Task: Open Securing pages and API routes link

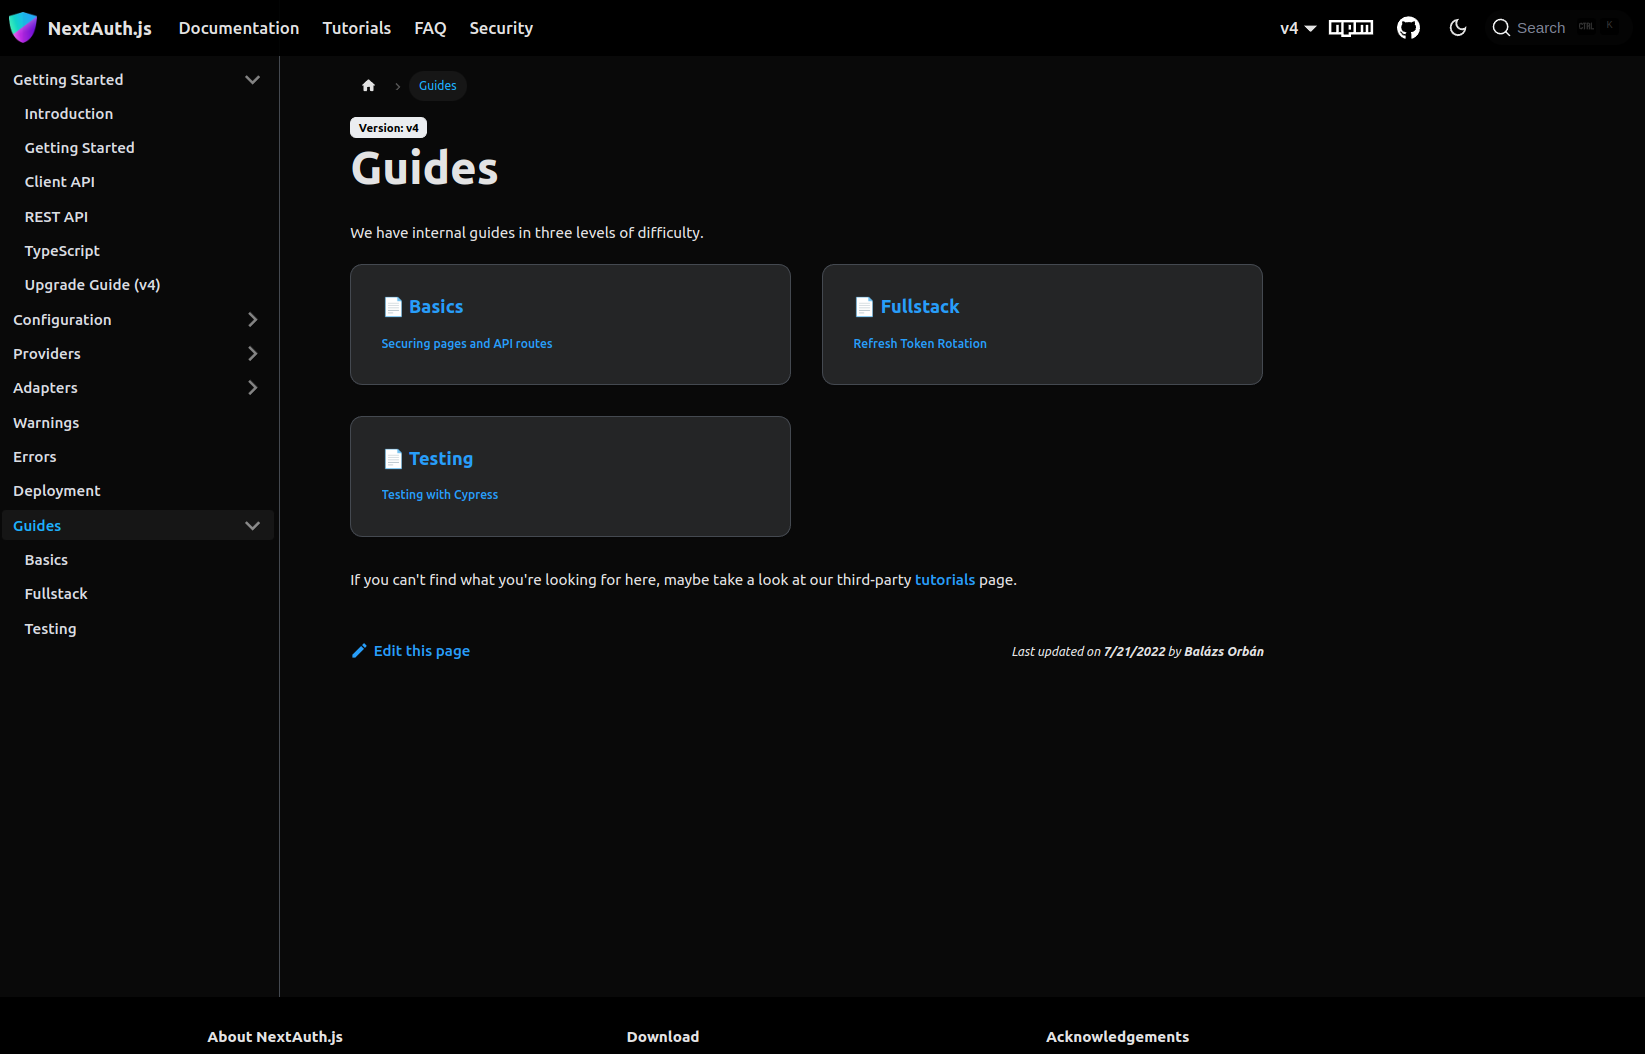Action: [466, 344]
